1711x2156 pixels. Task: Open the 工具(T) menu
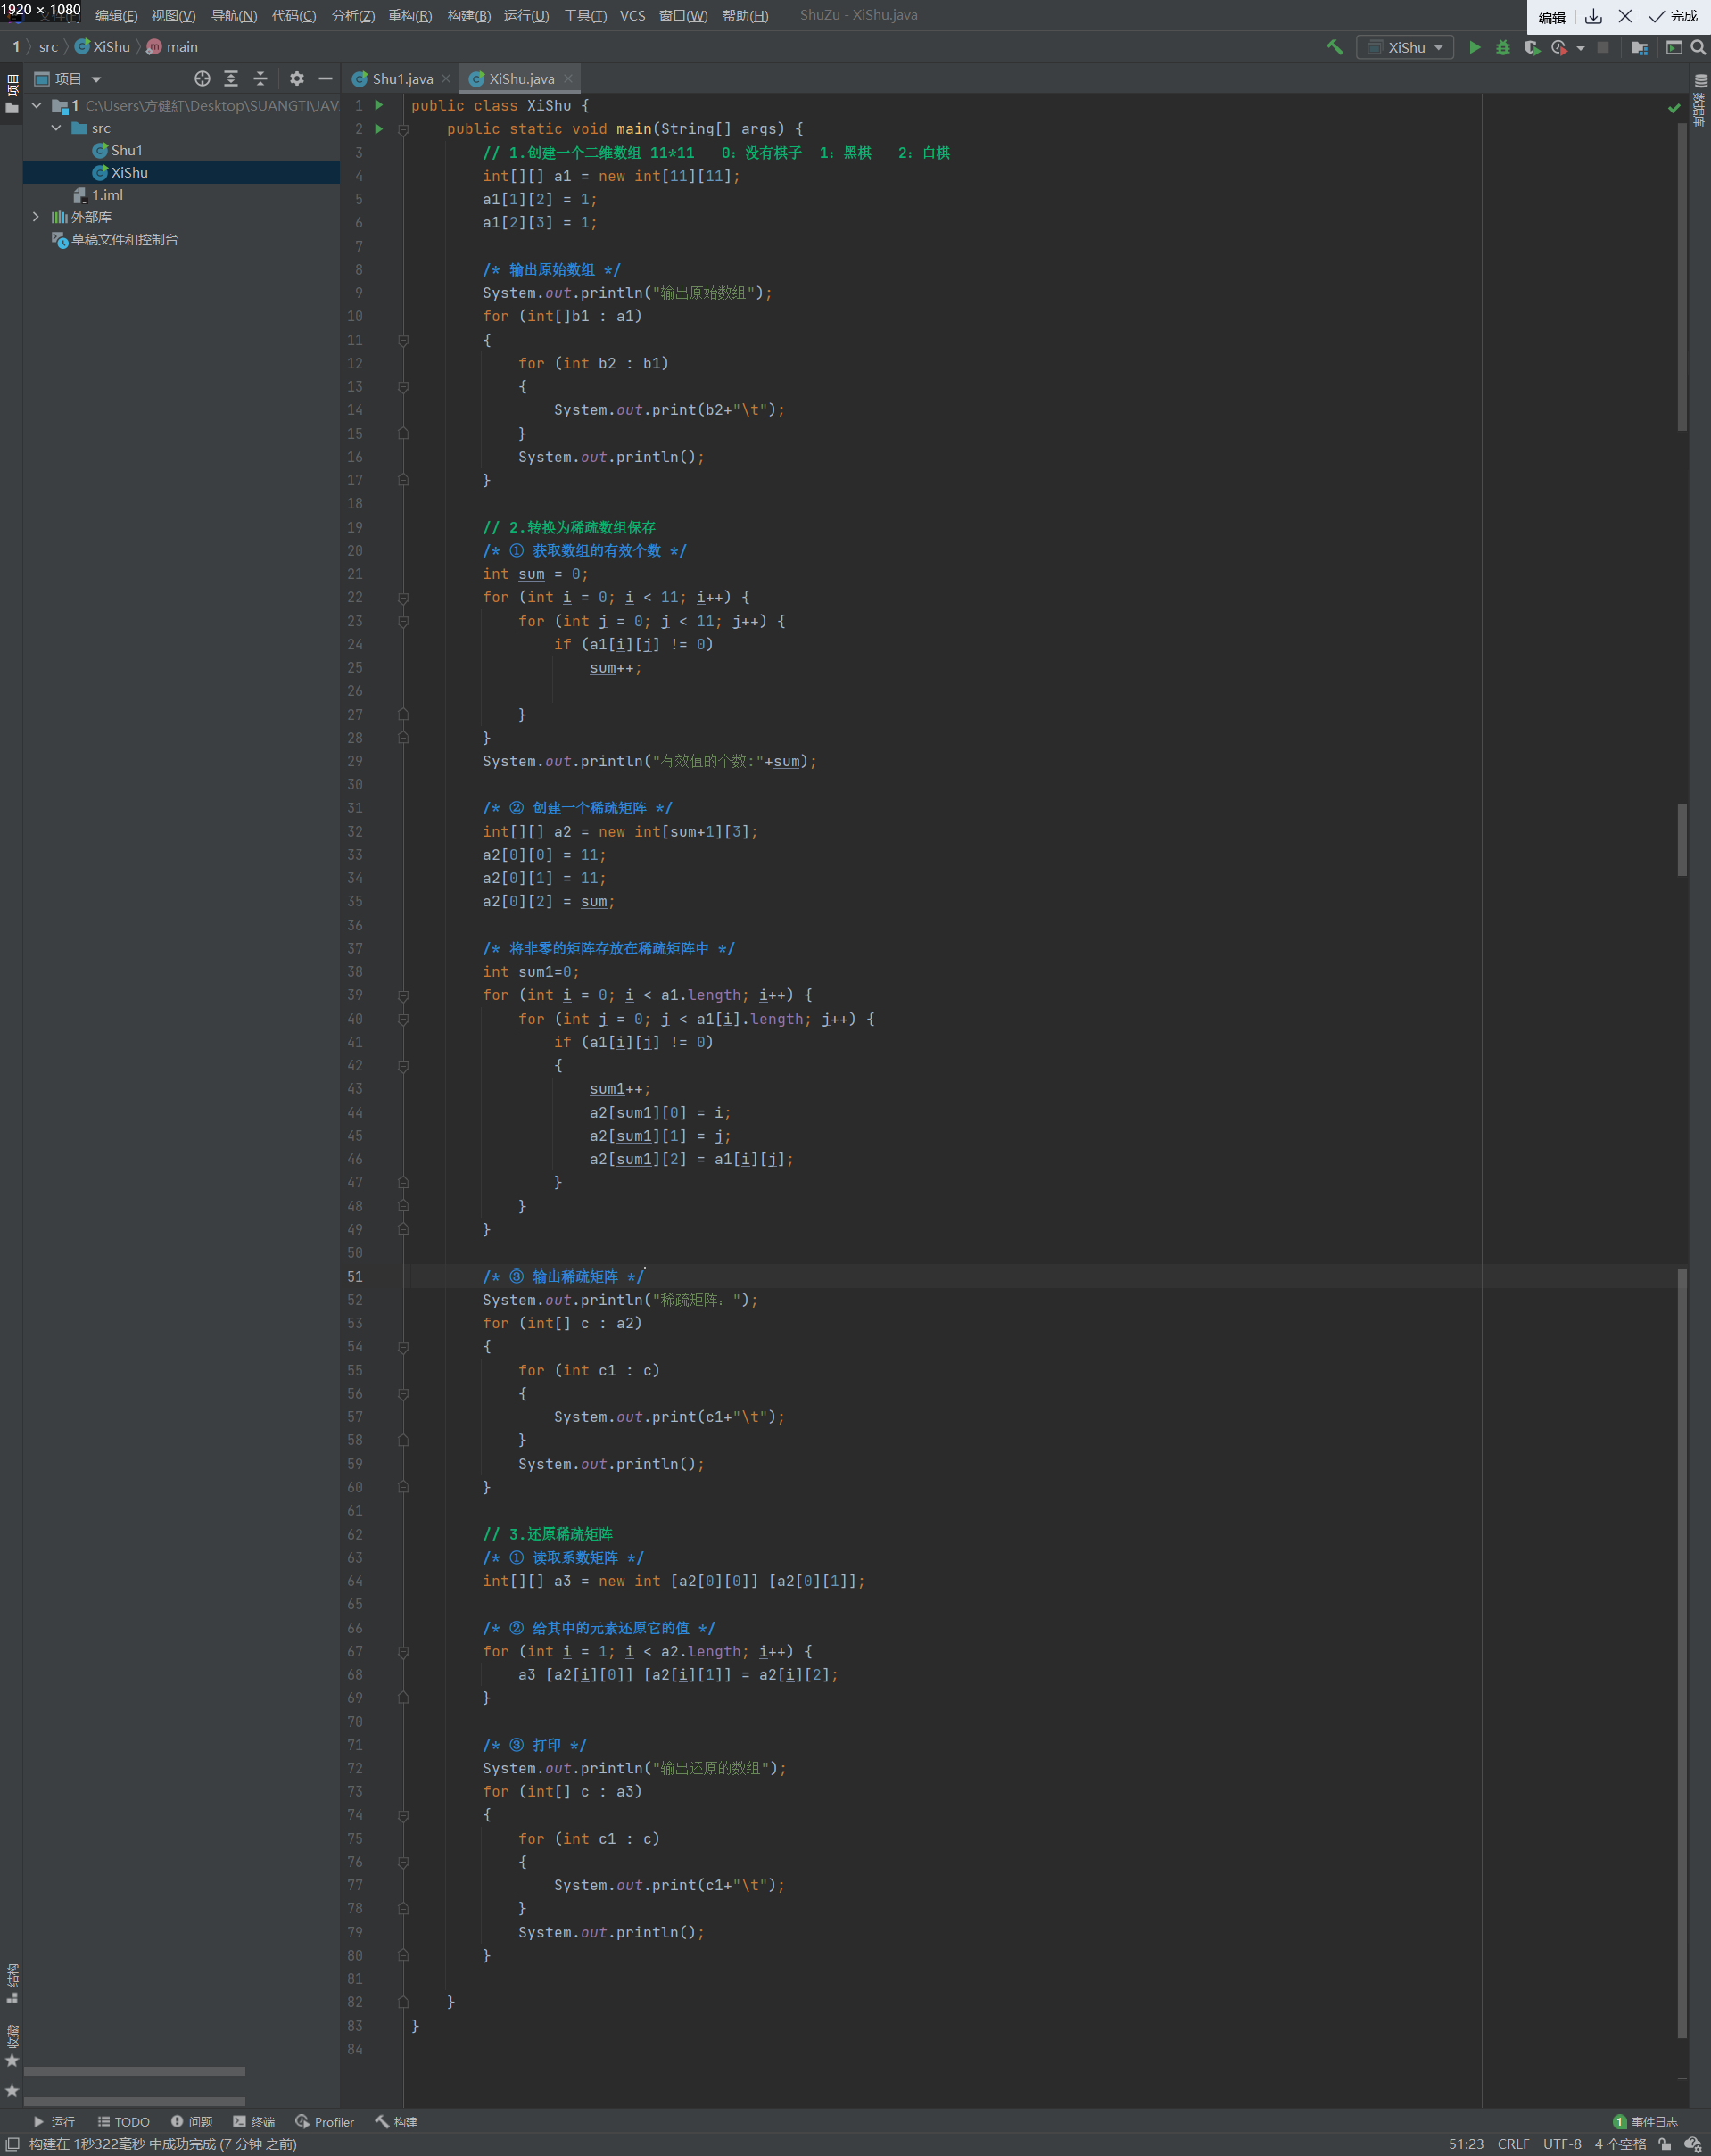click(x=585, y=16)
